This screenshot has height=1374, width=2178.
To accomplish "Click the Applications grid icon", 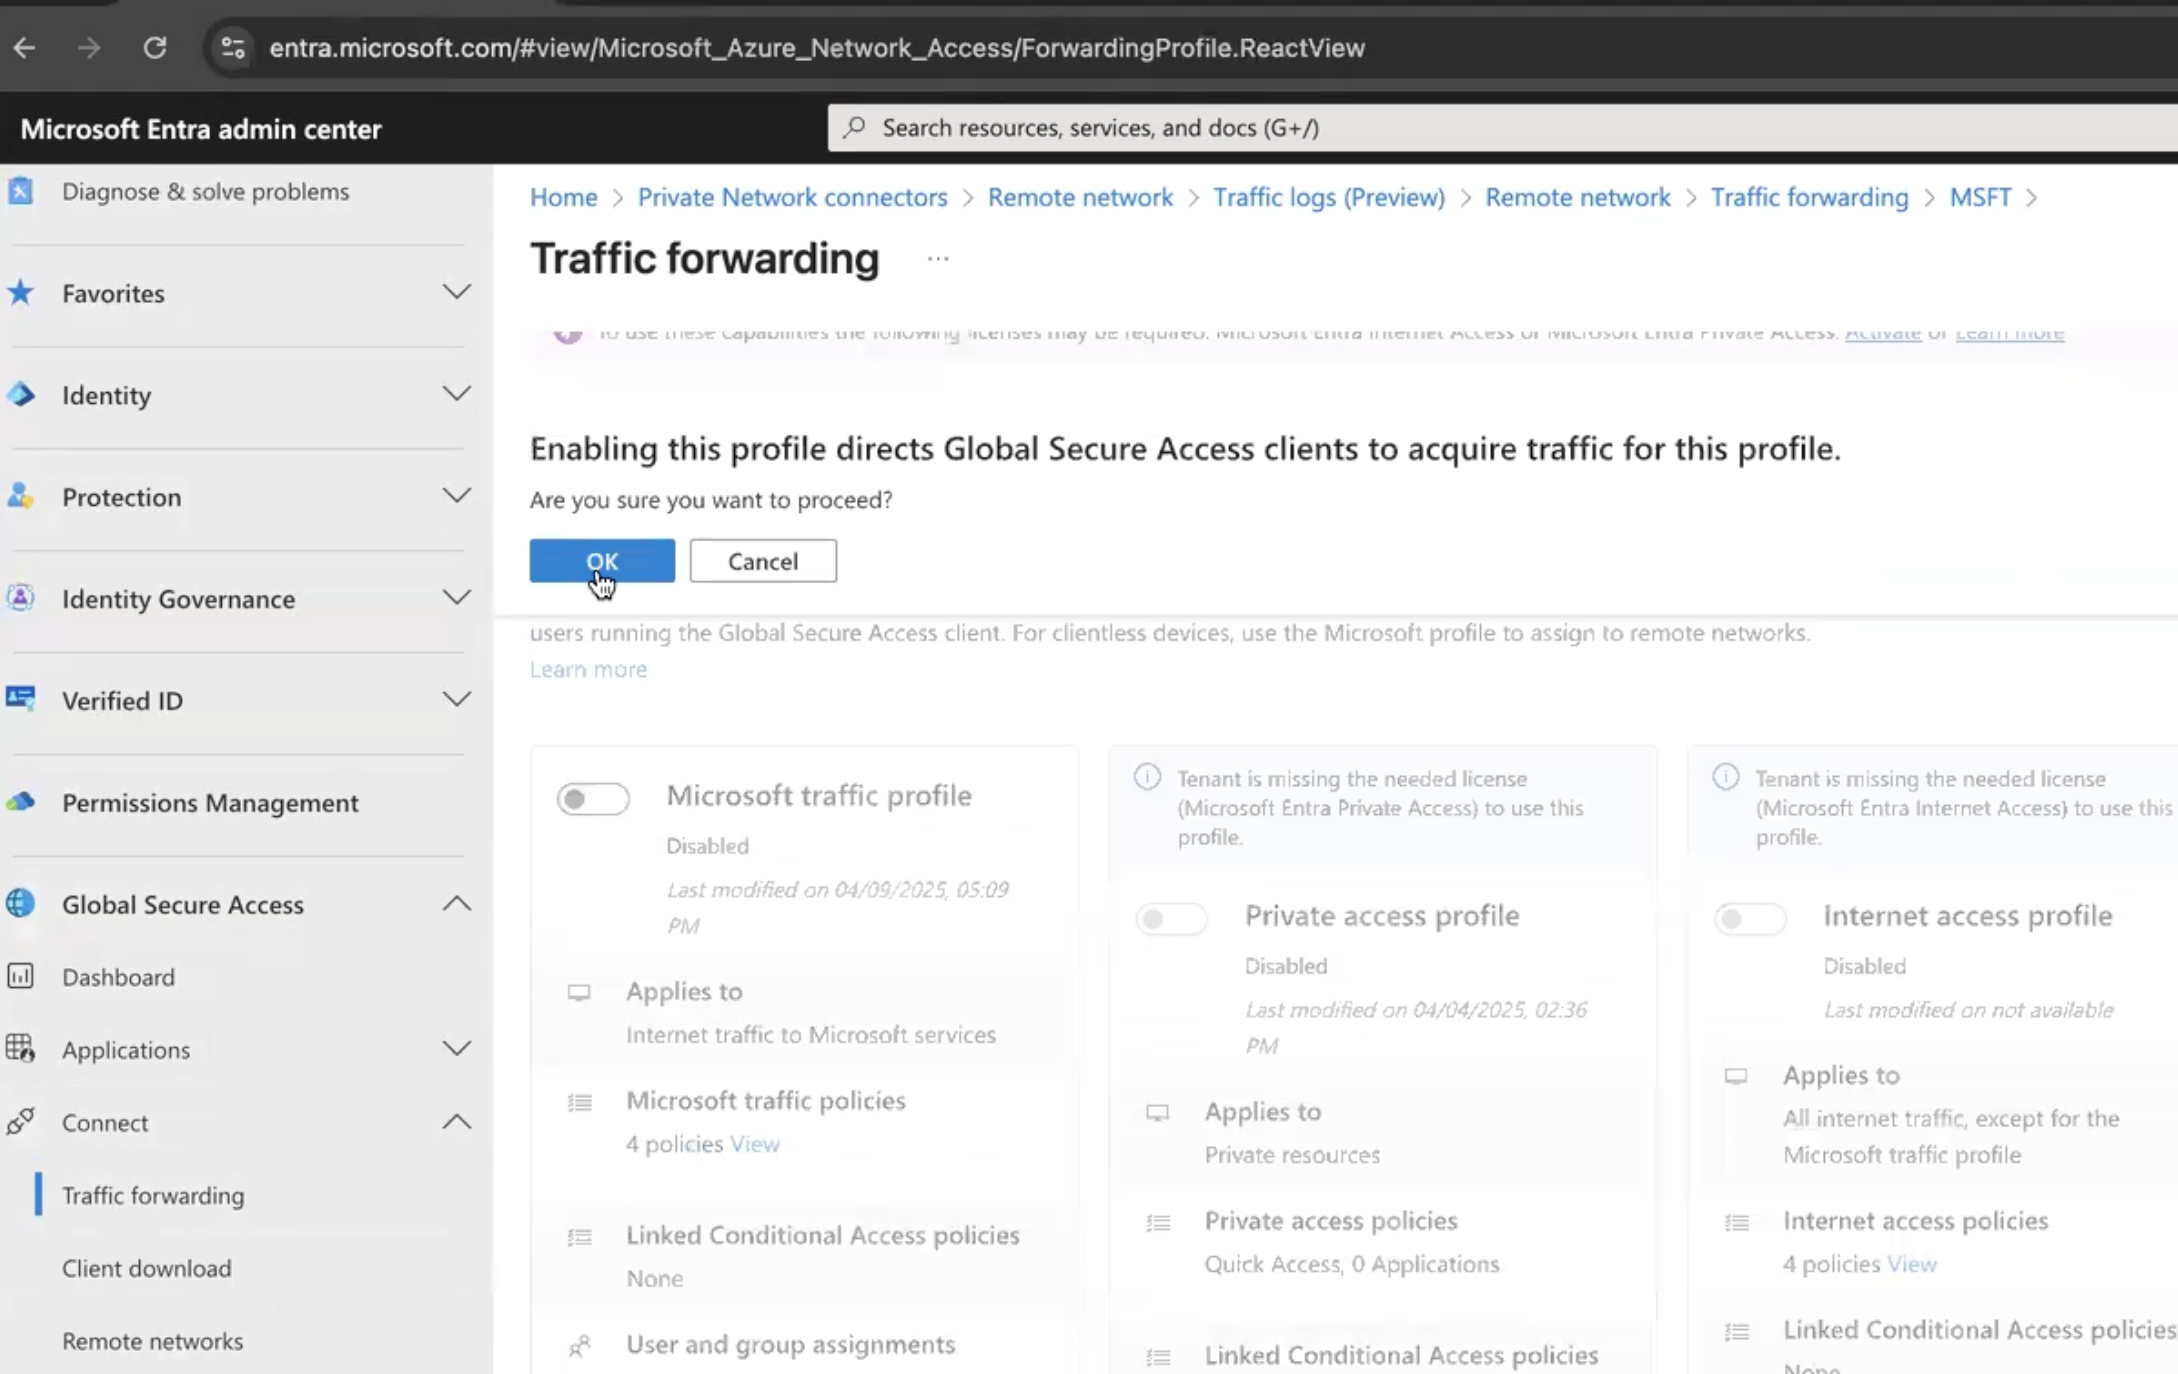I will pyautogui.click(x=21, y=1049).
